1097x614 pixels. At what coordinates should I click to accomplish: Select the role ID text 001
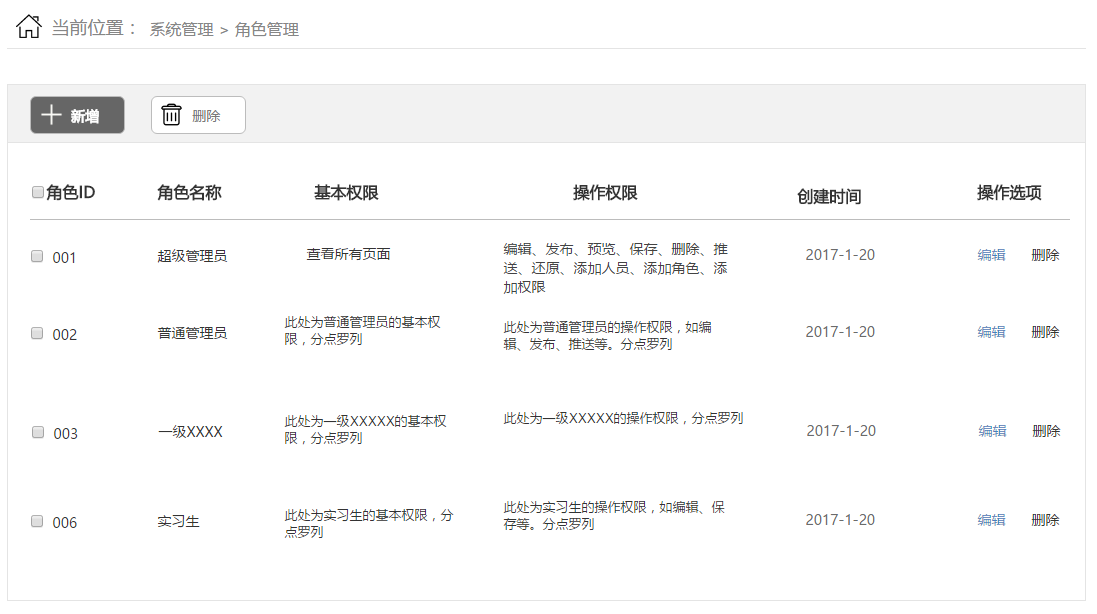64,257
